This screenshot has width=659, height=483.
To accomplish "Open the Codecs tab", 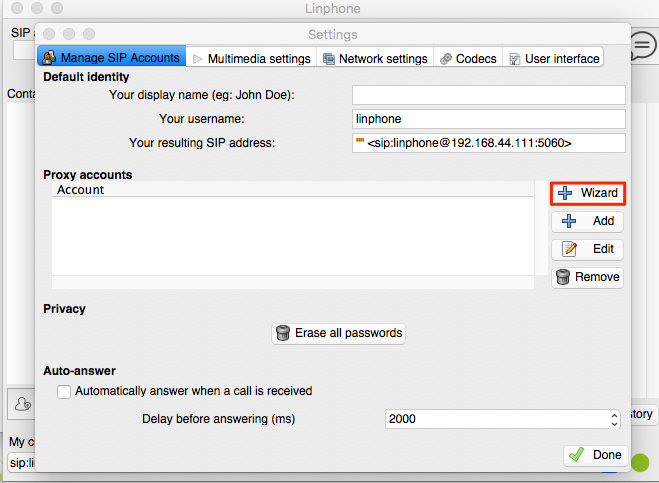I will tap(468, 58).
